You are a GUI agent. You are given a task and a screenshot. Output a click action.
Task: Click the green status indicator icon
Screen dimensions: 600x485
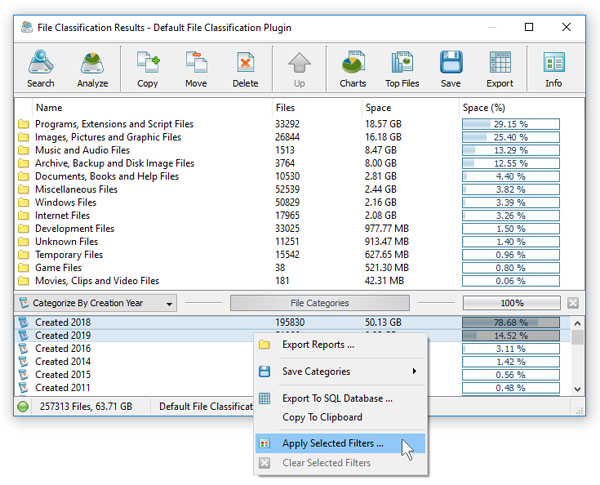[x=23, y=407]
